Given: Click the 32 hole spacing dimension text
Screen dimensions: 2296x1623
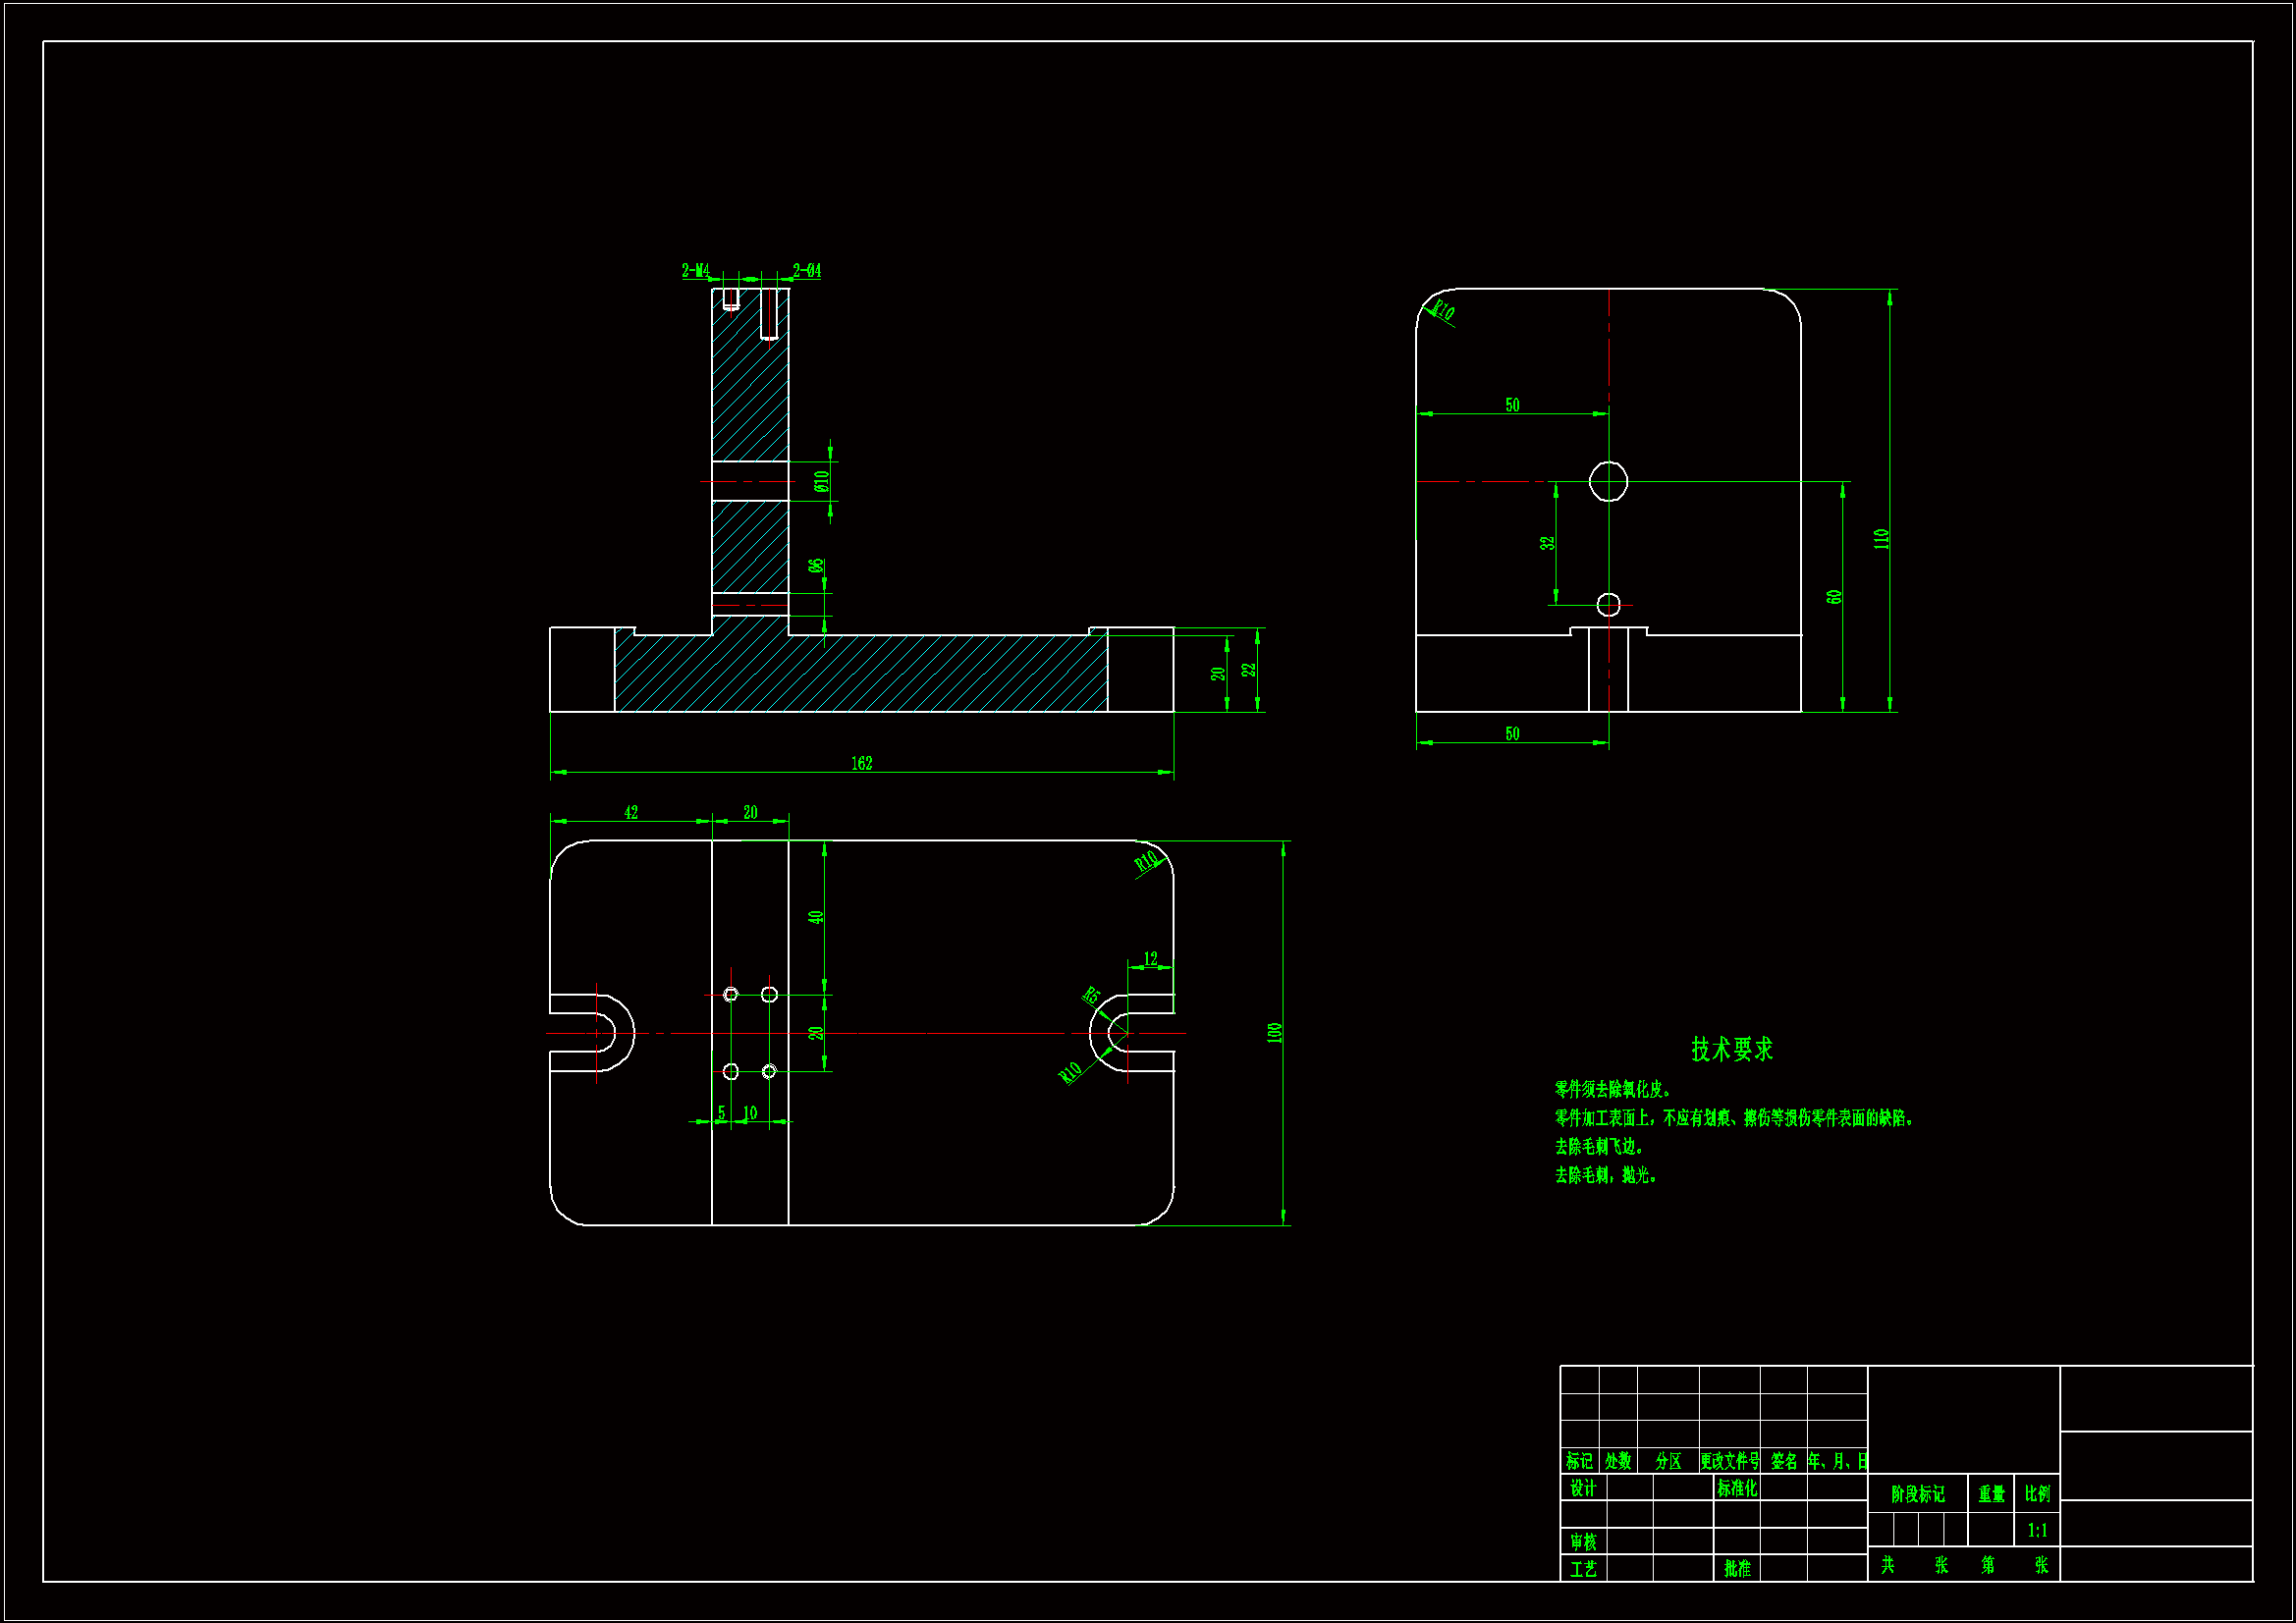Looking at the screenshot, I should (x=1547, y=543).
